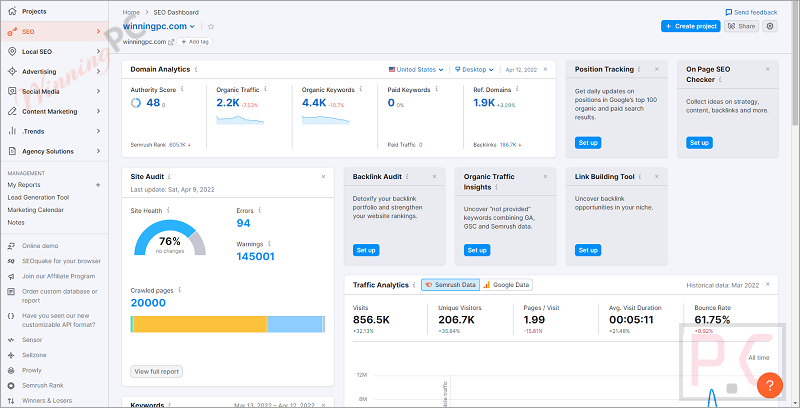Viewport: 800px width, 408px height.
Task: Open Order custom database or report
Action: (59, 296)
